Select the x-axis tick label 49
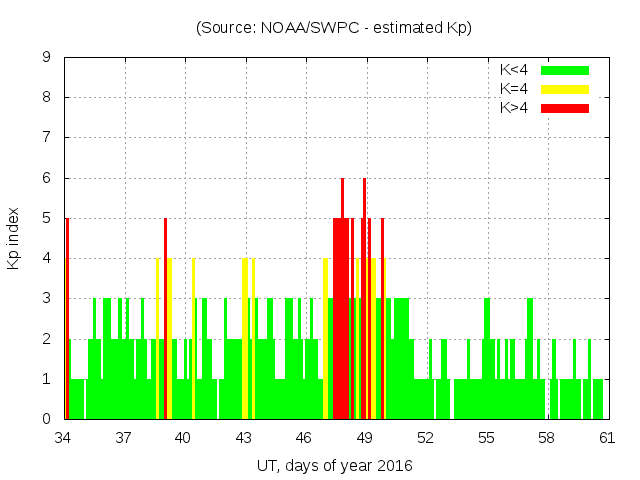Image resolution: width=640 pixels, height=480 pixels. point(365,438)
